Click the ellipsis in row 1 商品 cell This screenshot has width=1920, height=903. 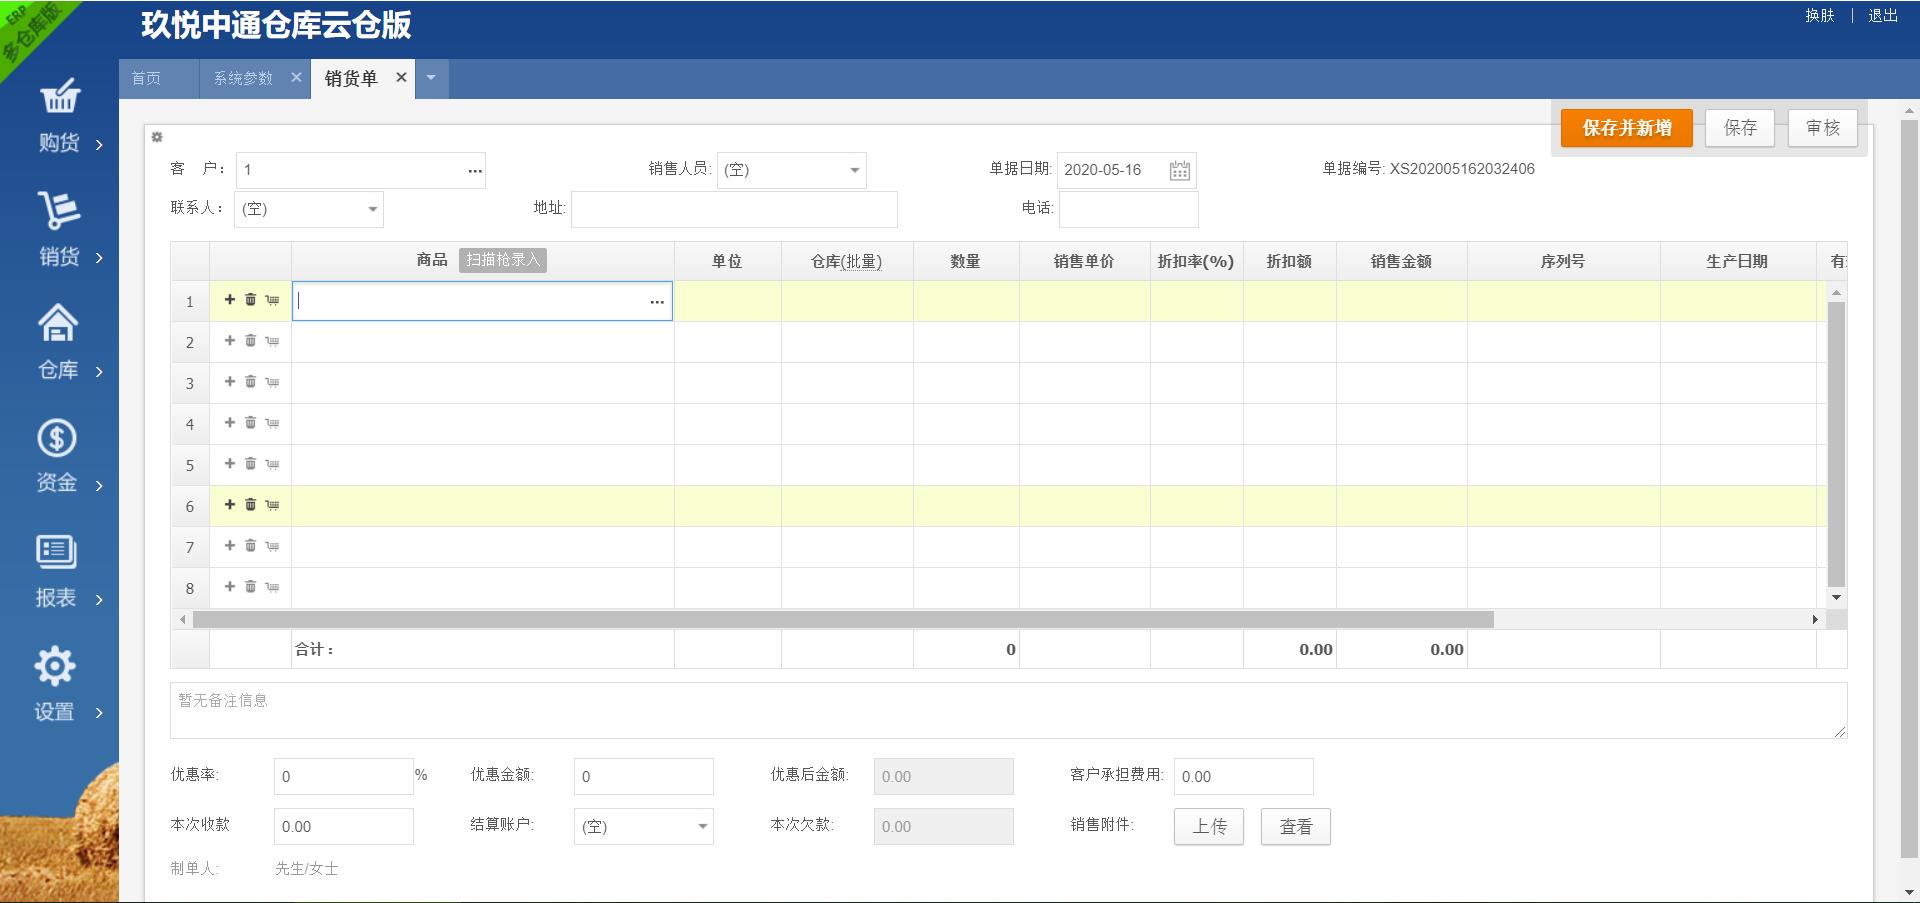coord(657,301)
